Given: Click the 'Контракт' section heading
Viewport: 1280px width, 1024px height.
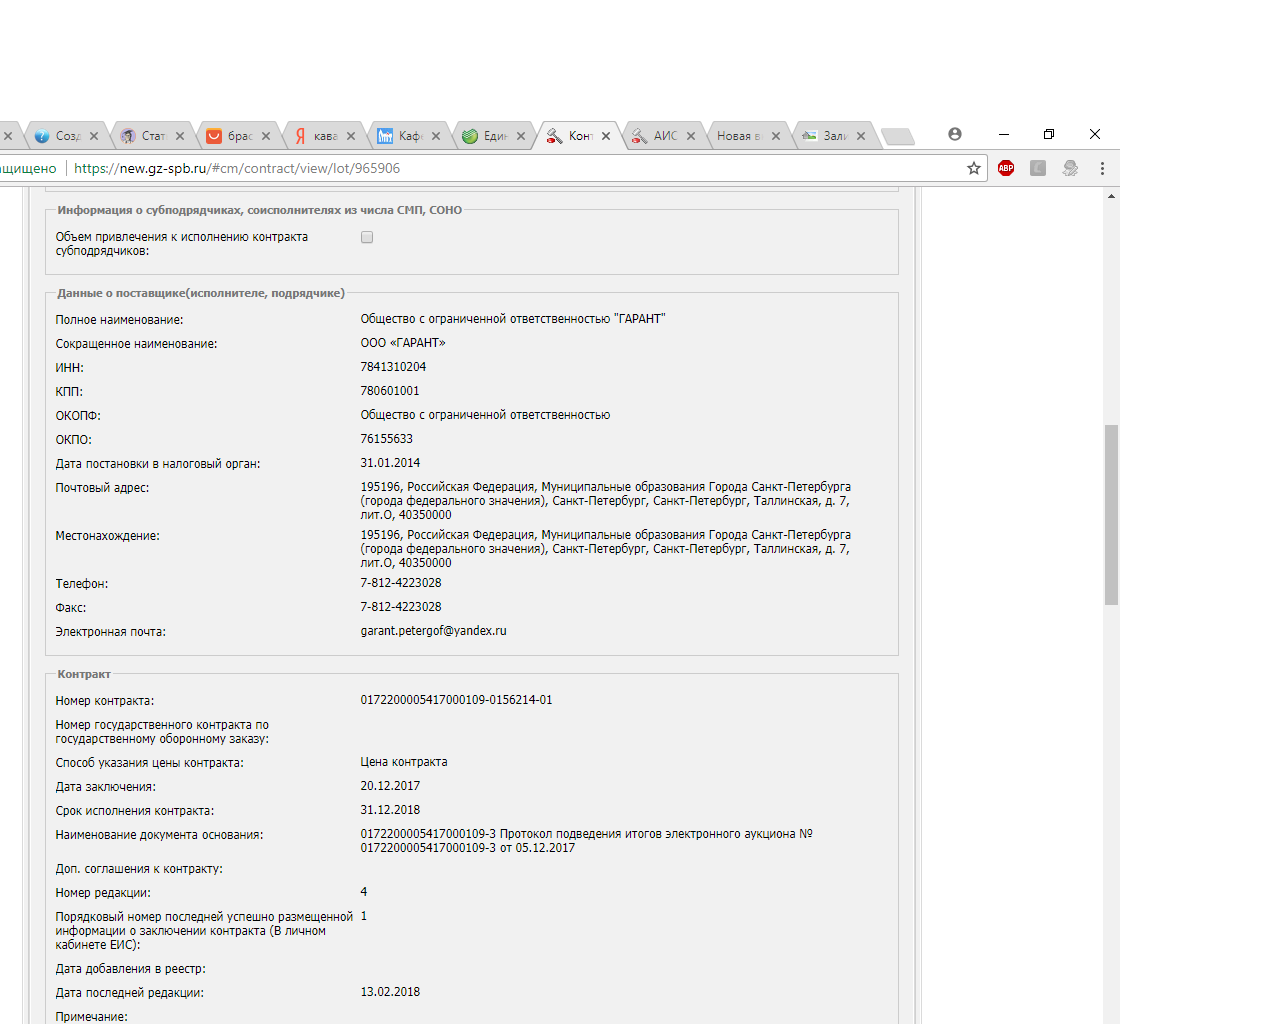Looking at the screenshot, I should (84, 674).
